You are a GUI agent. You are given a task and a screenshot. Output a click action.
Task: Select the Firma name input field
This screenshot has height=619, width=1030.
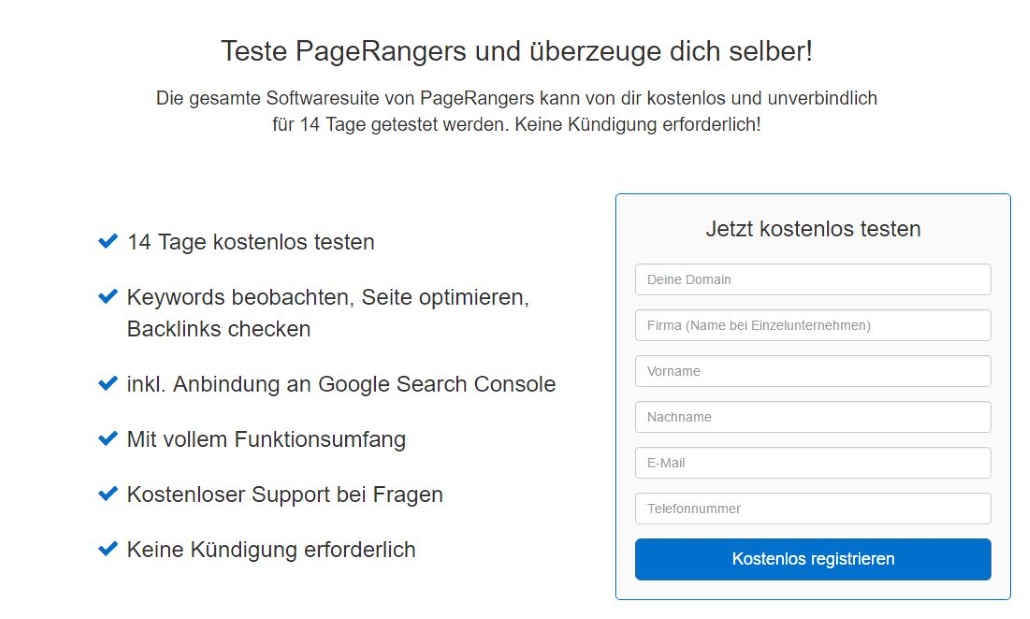[x=812, y=325]
